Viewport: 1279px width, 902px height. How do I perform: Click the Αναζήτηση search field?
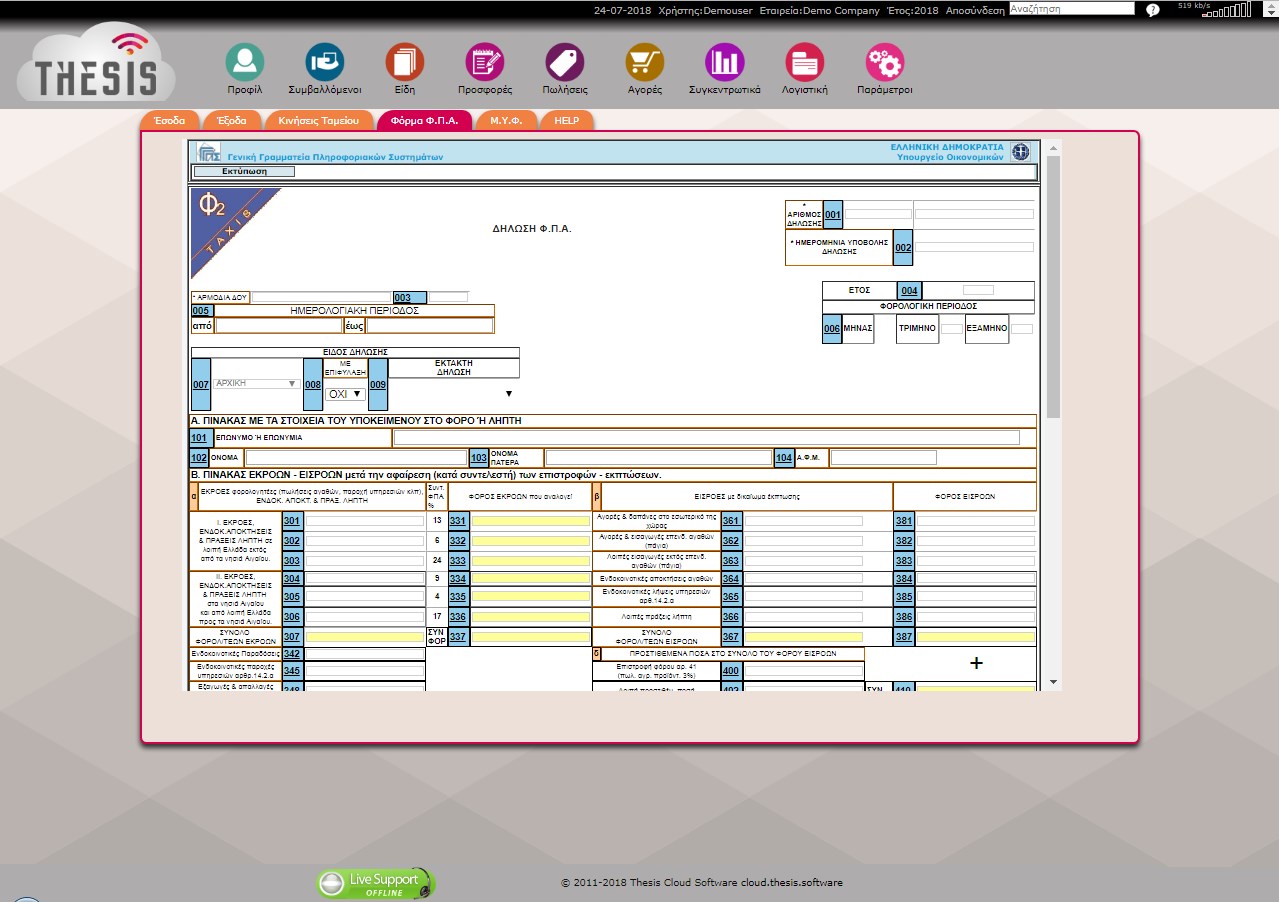[1072, 9]
